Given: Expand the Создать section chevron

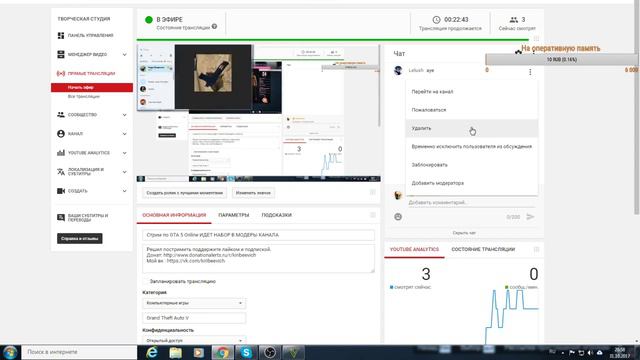Looking at the screenshot, I should point(124,191).
